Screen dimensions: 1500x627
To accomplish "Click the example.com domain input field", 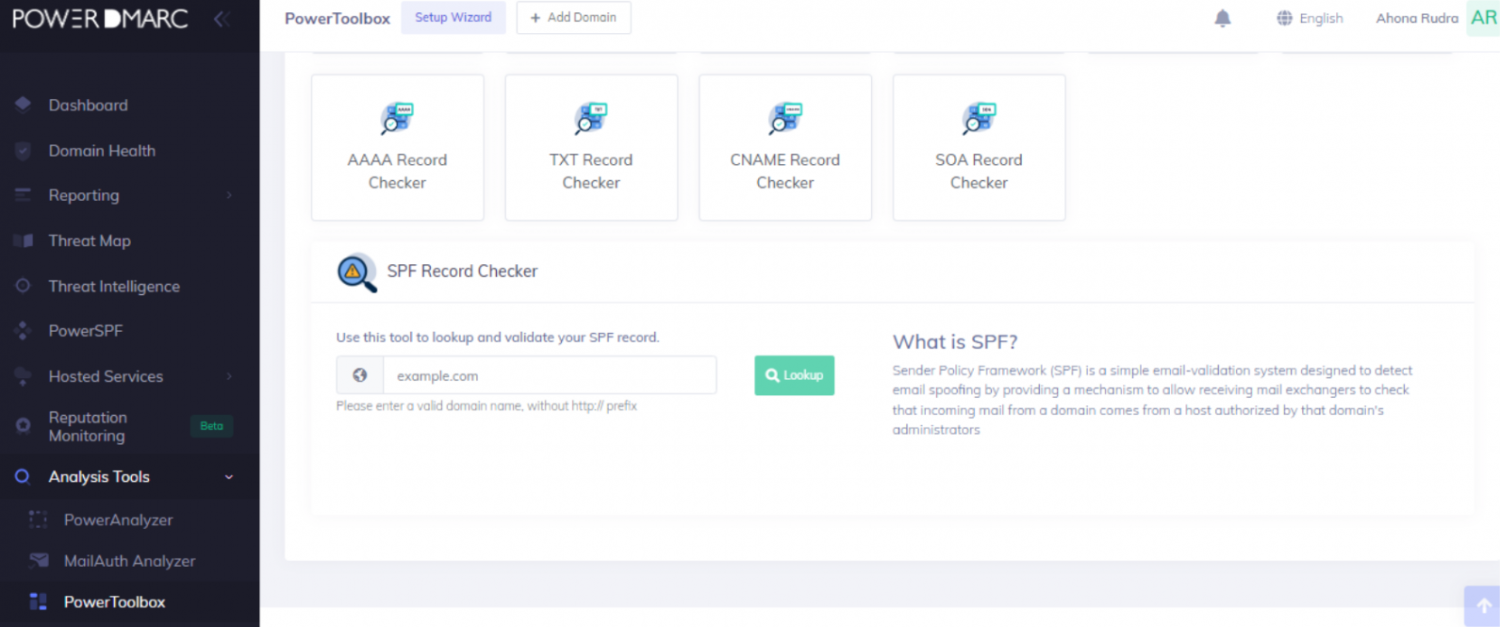I will (x=550, y=375).
